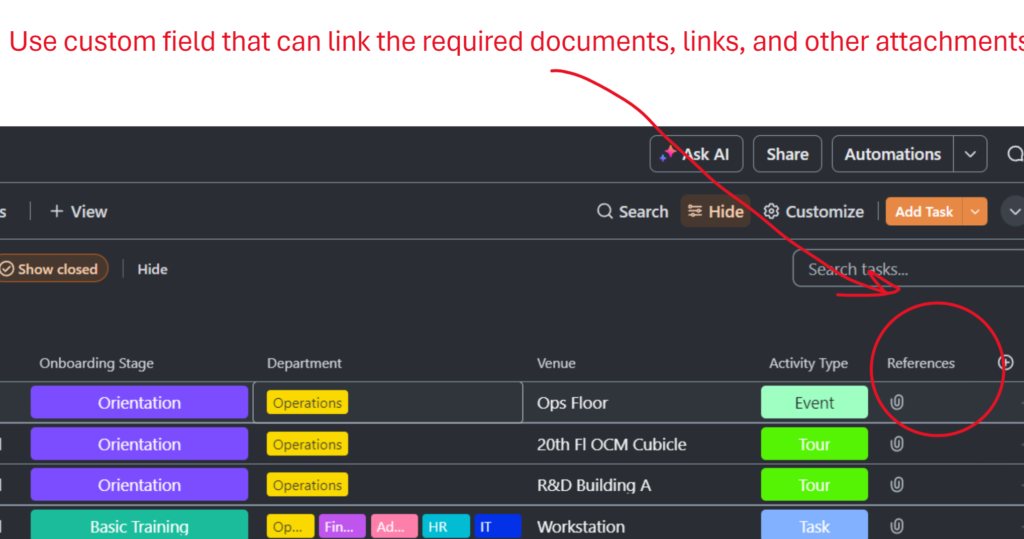Viewport: 1024px width, 539px height.
Task: Toggle the Hide columns button
Action: click(x=716, y=212)
